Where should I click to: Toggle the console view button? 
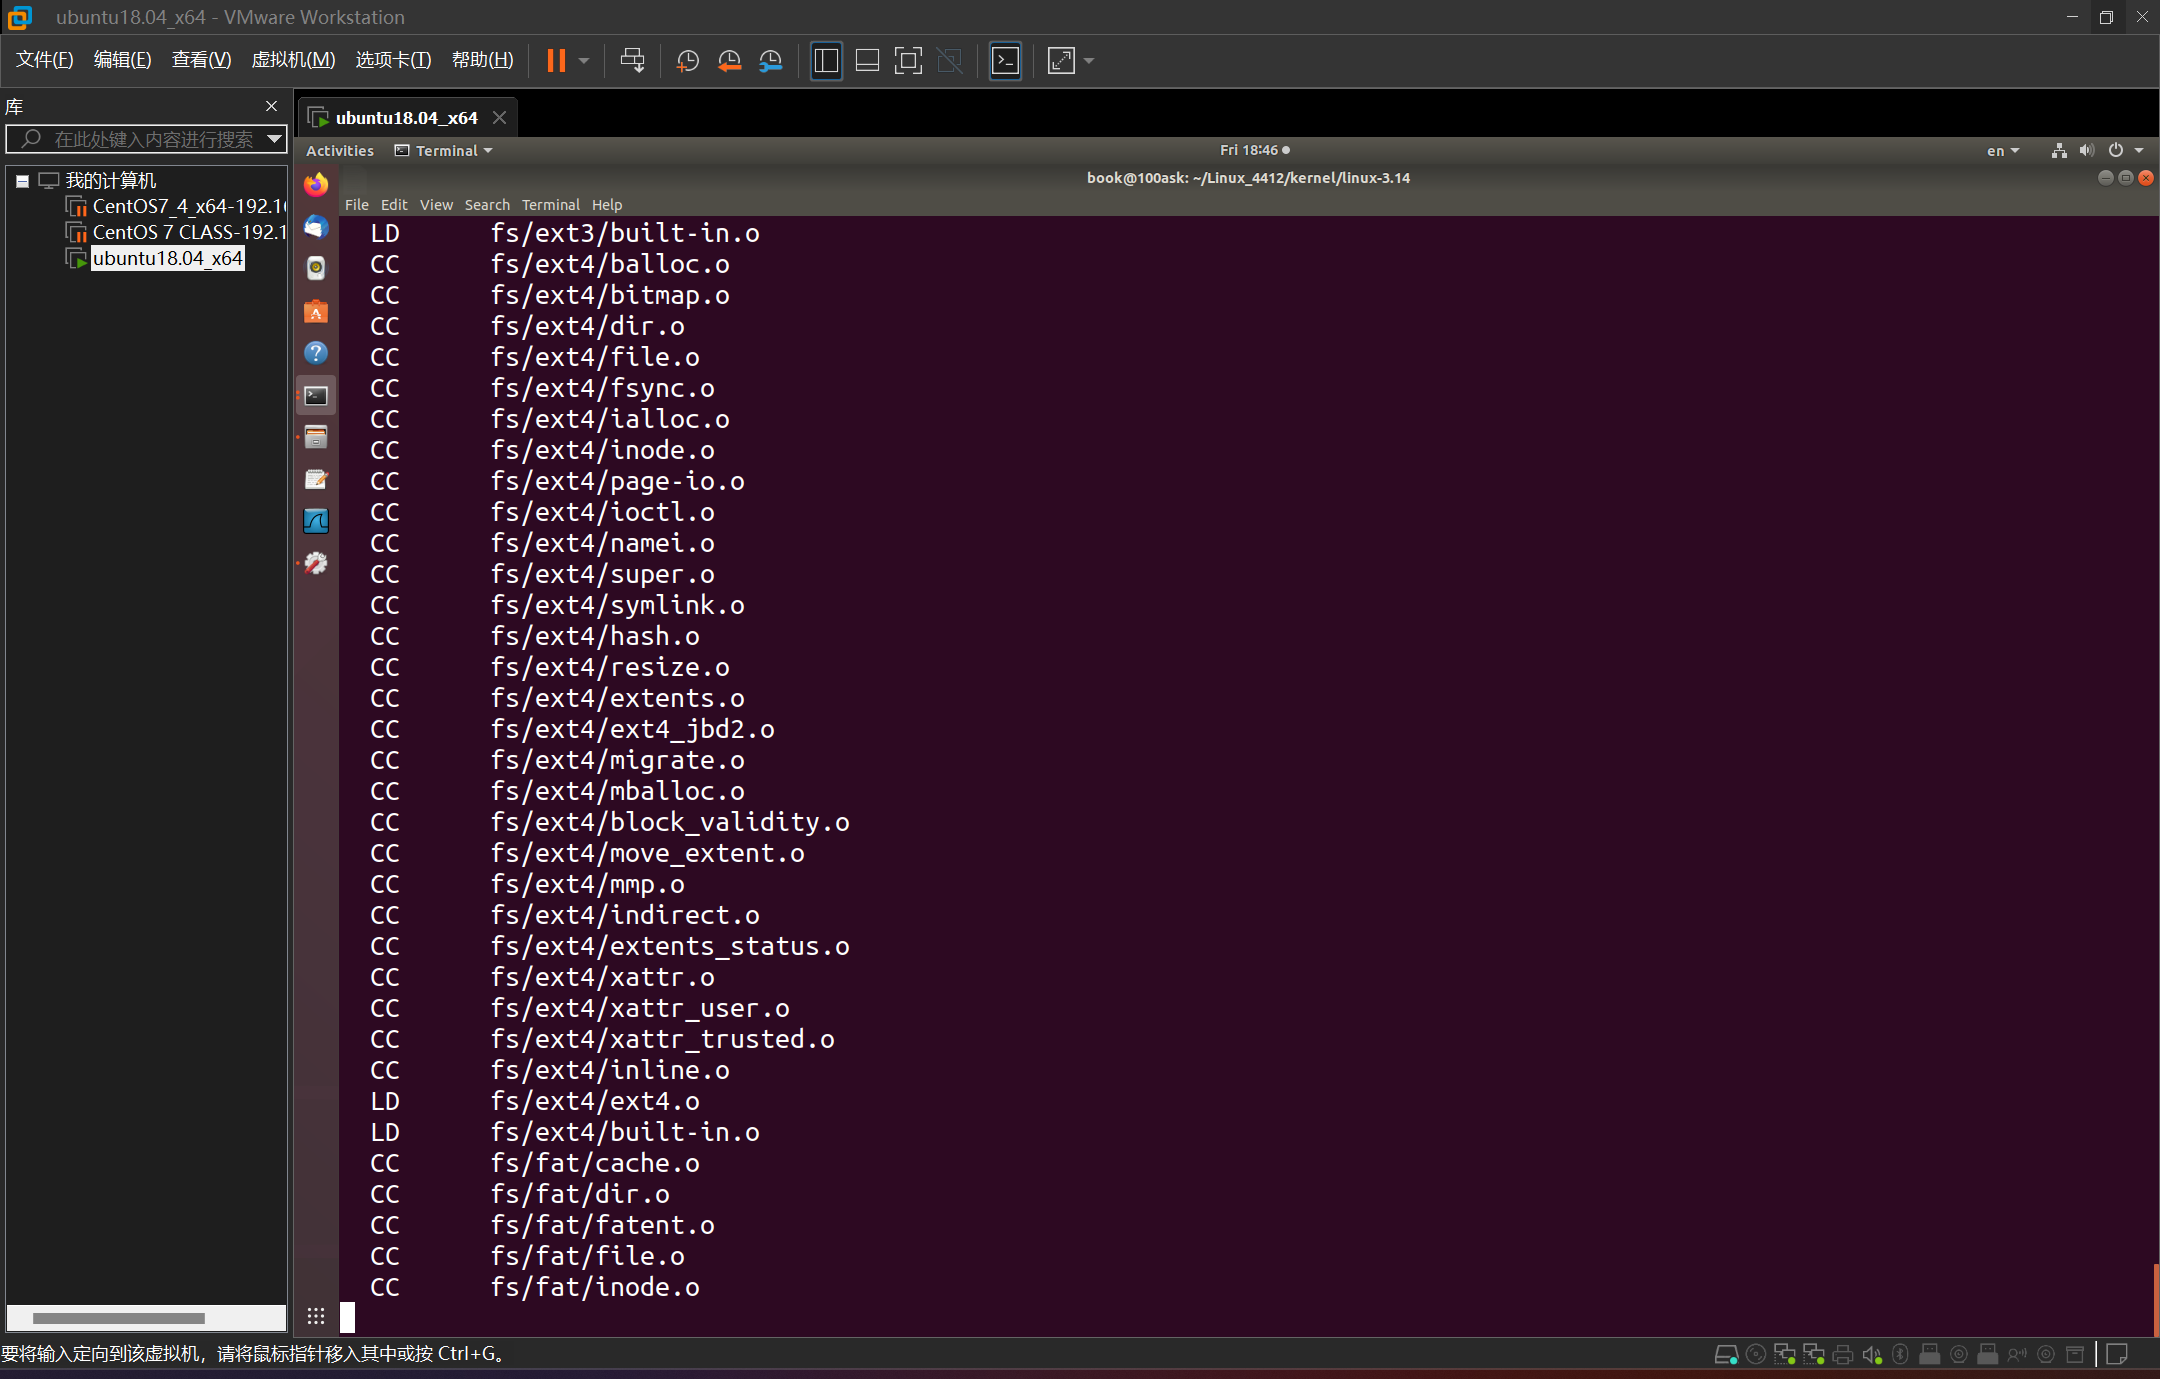[1005, 61]
